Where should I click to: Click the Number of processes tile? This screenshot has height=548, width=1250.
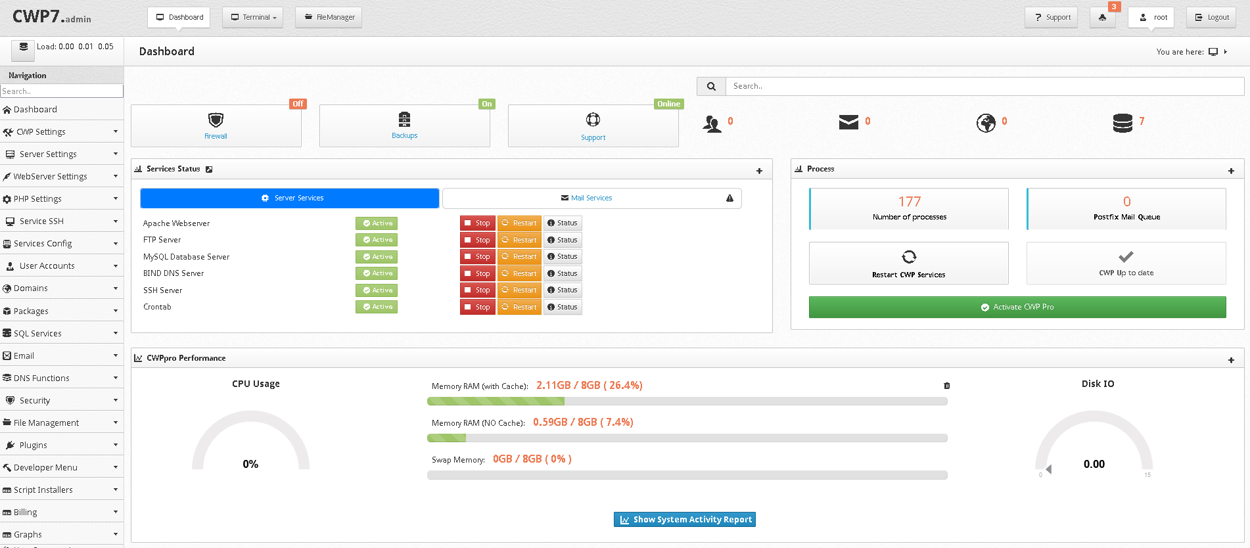pos(909,208)
